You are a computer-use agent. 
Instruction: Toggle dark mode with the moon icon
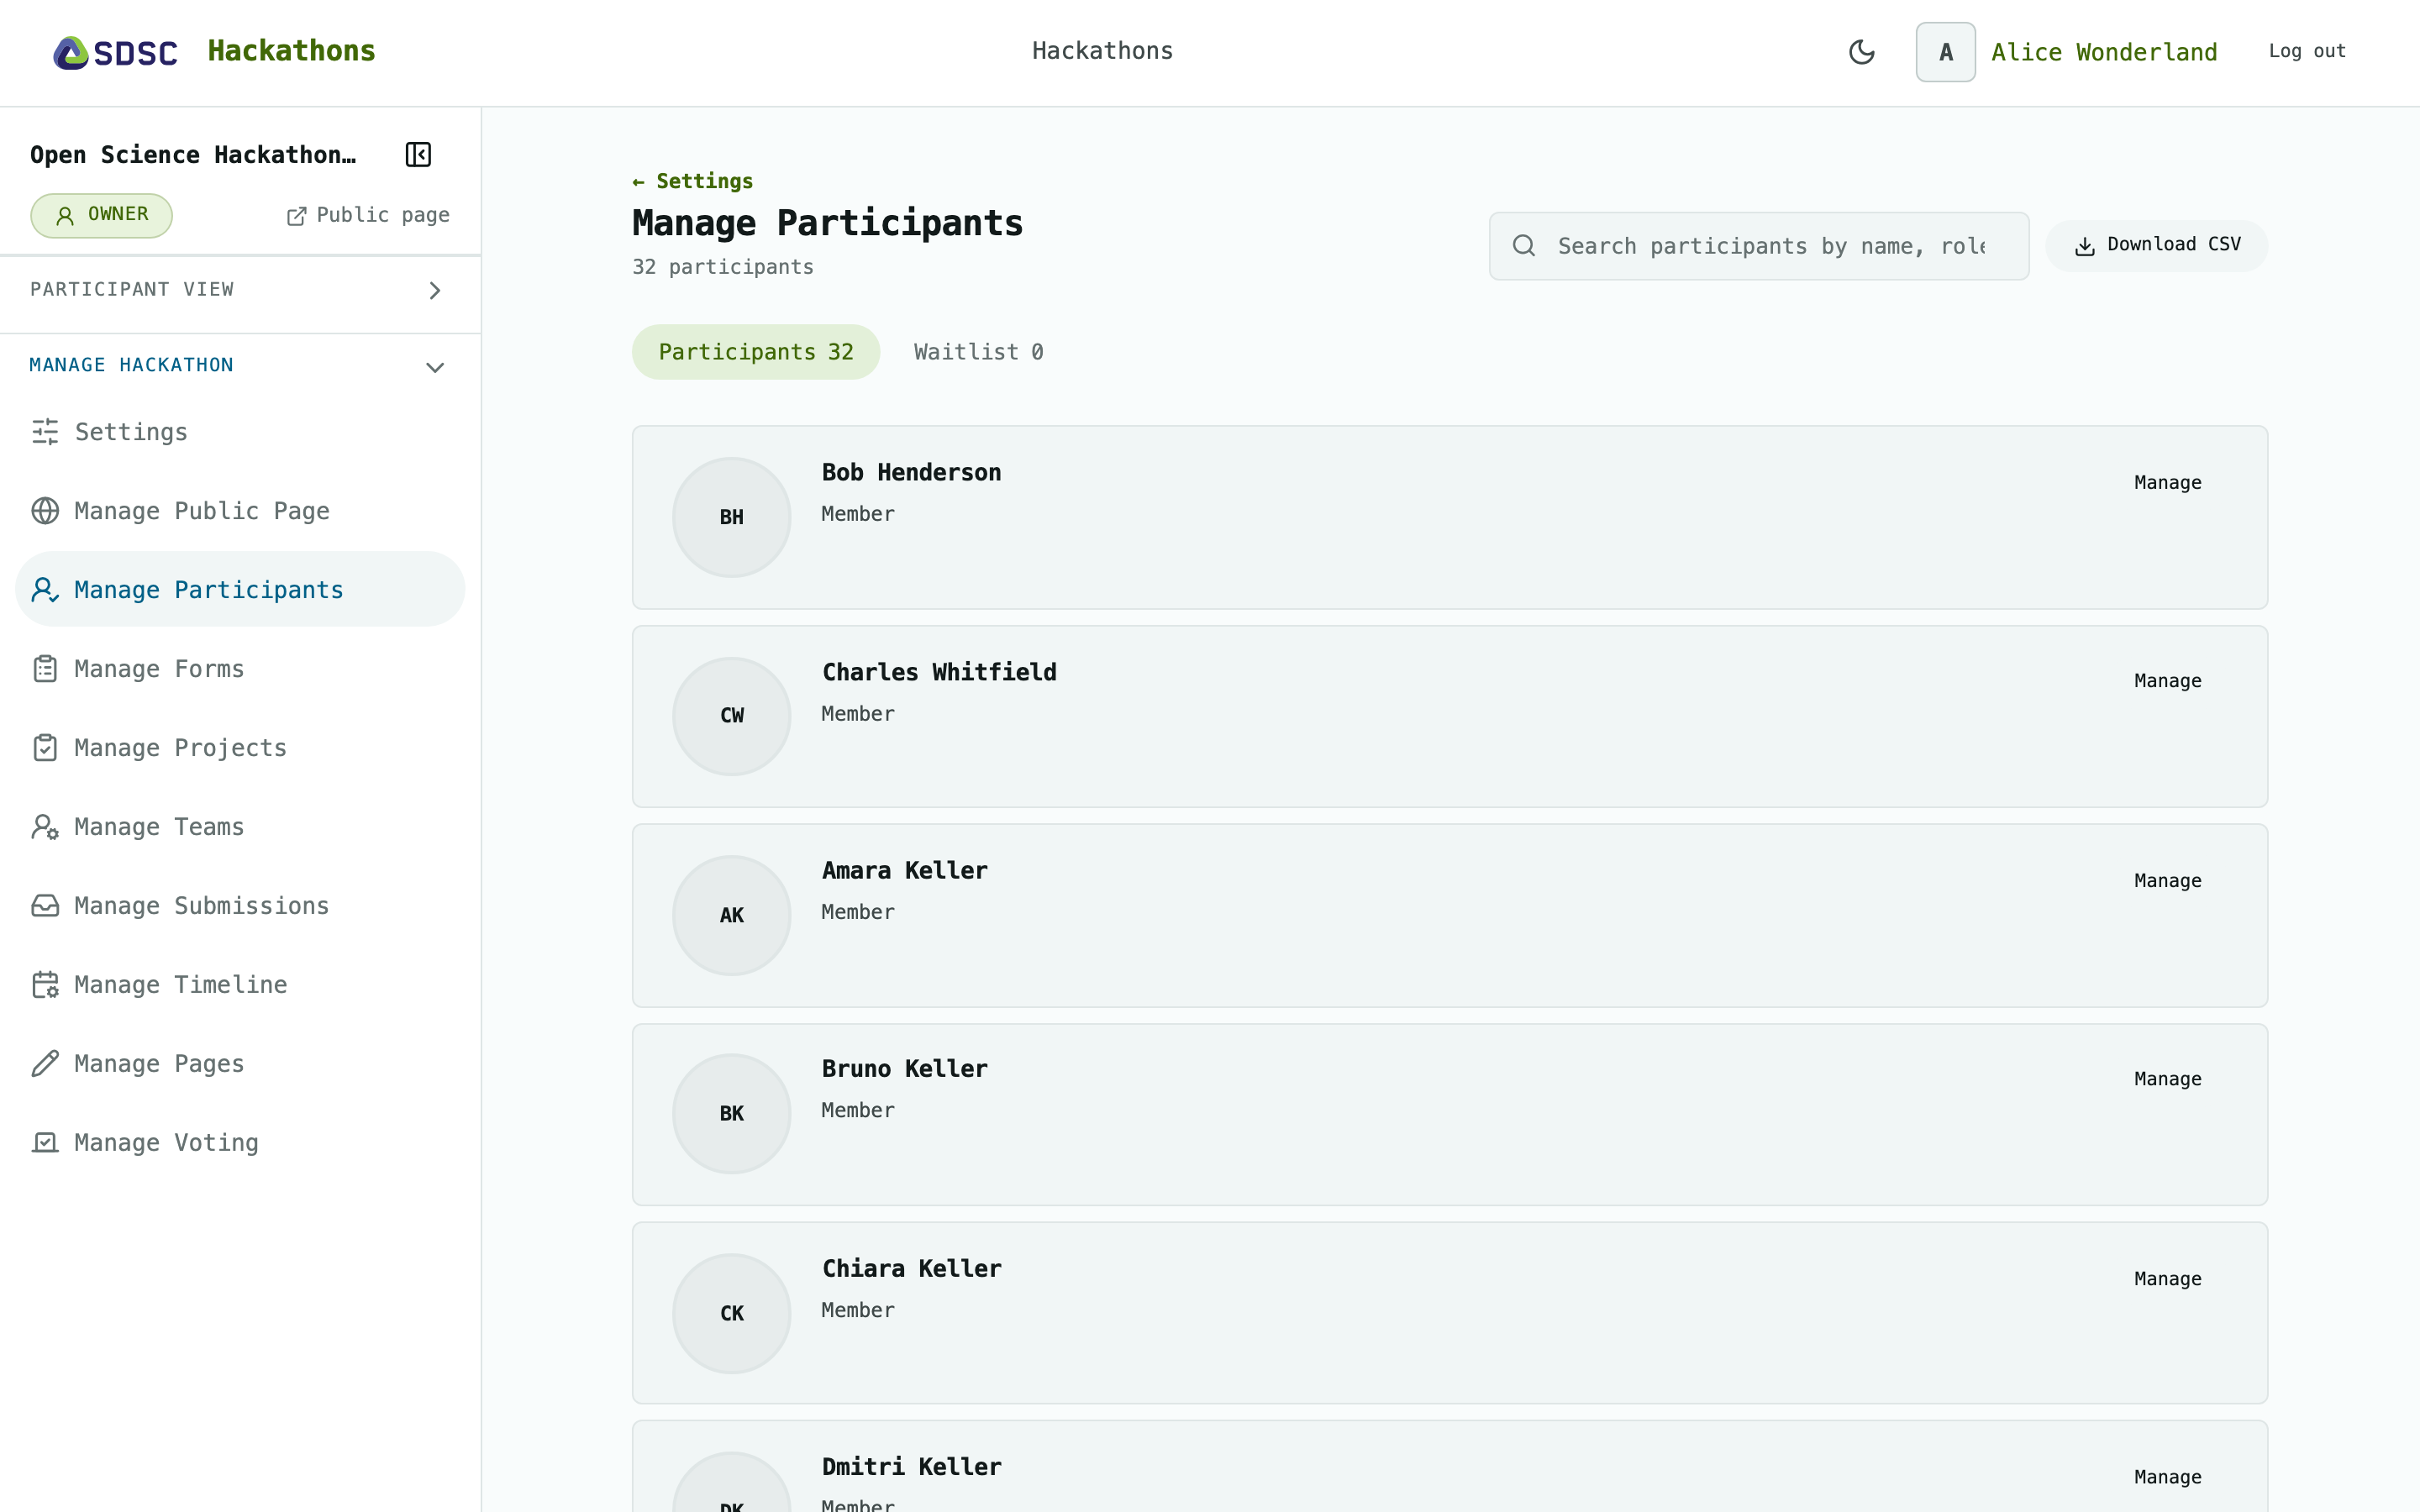coord(1861,52)
